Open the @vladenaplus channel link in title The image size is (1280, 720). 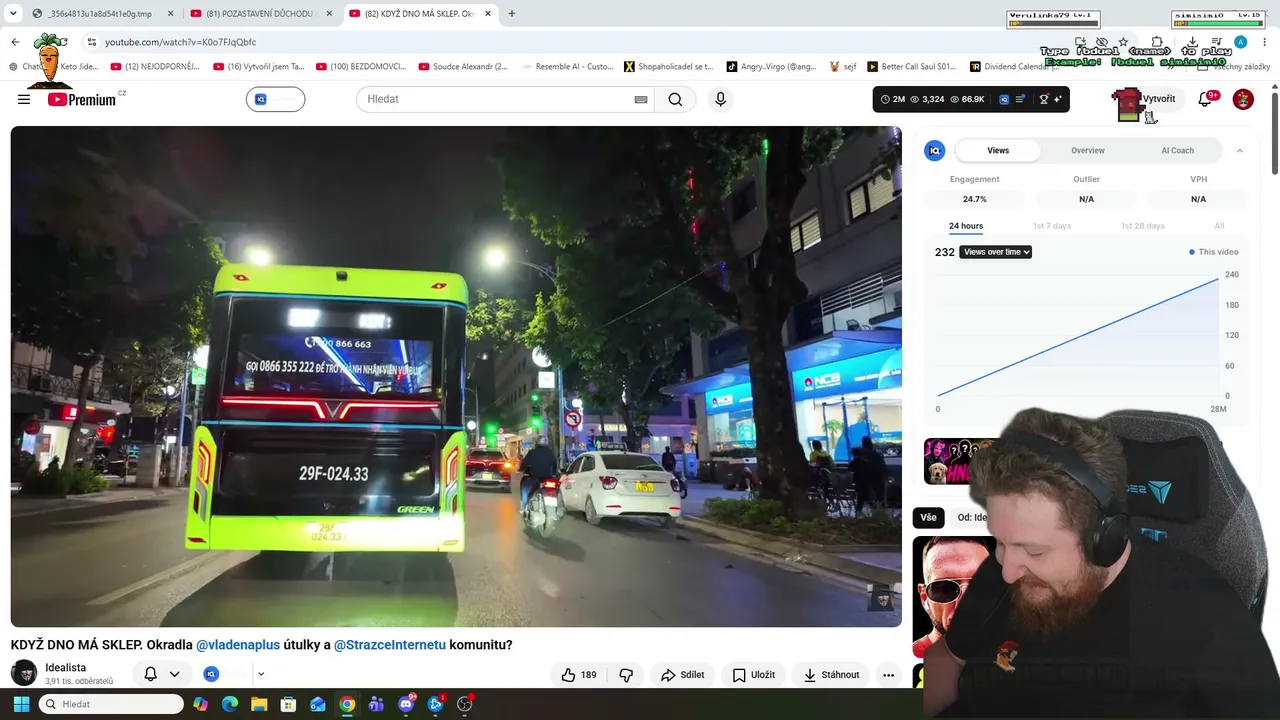coord(238,645)
